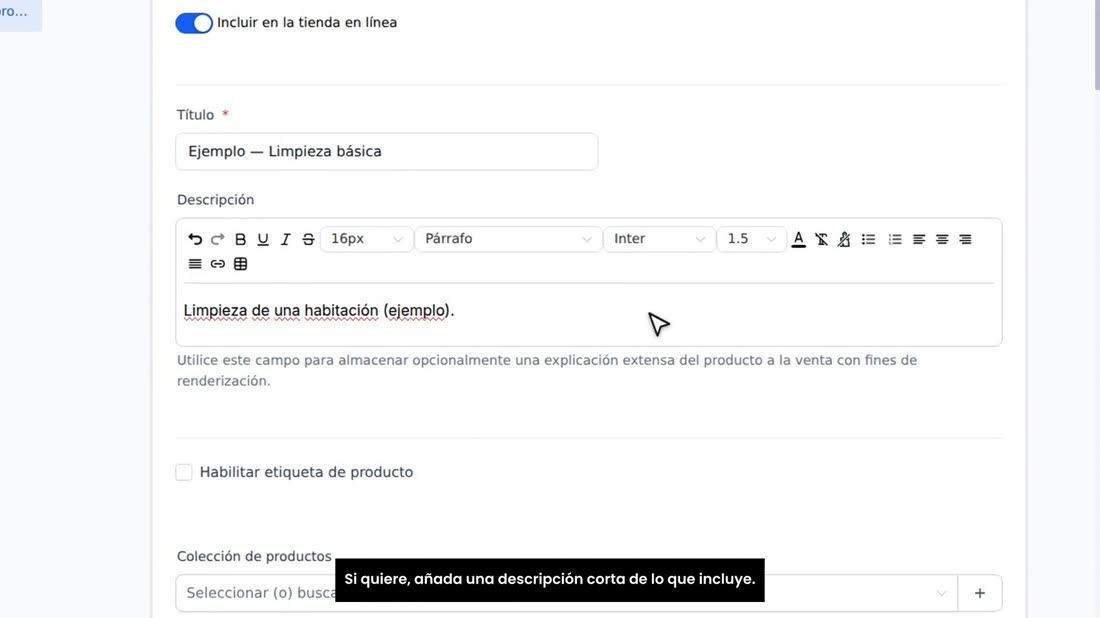Add new product collection with plus button
The image size is (1100, 618).
pyautogui.click(x=980, y=593)
